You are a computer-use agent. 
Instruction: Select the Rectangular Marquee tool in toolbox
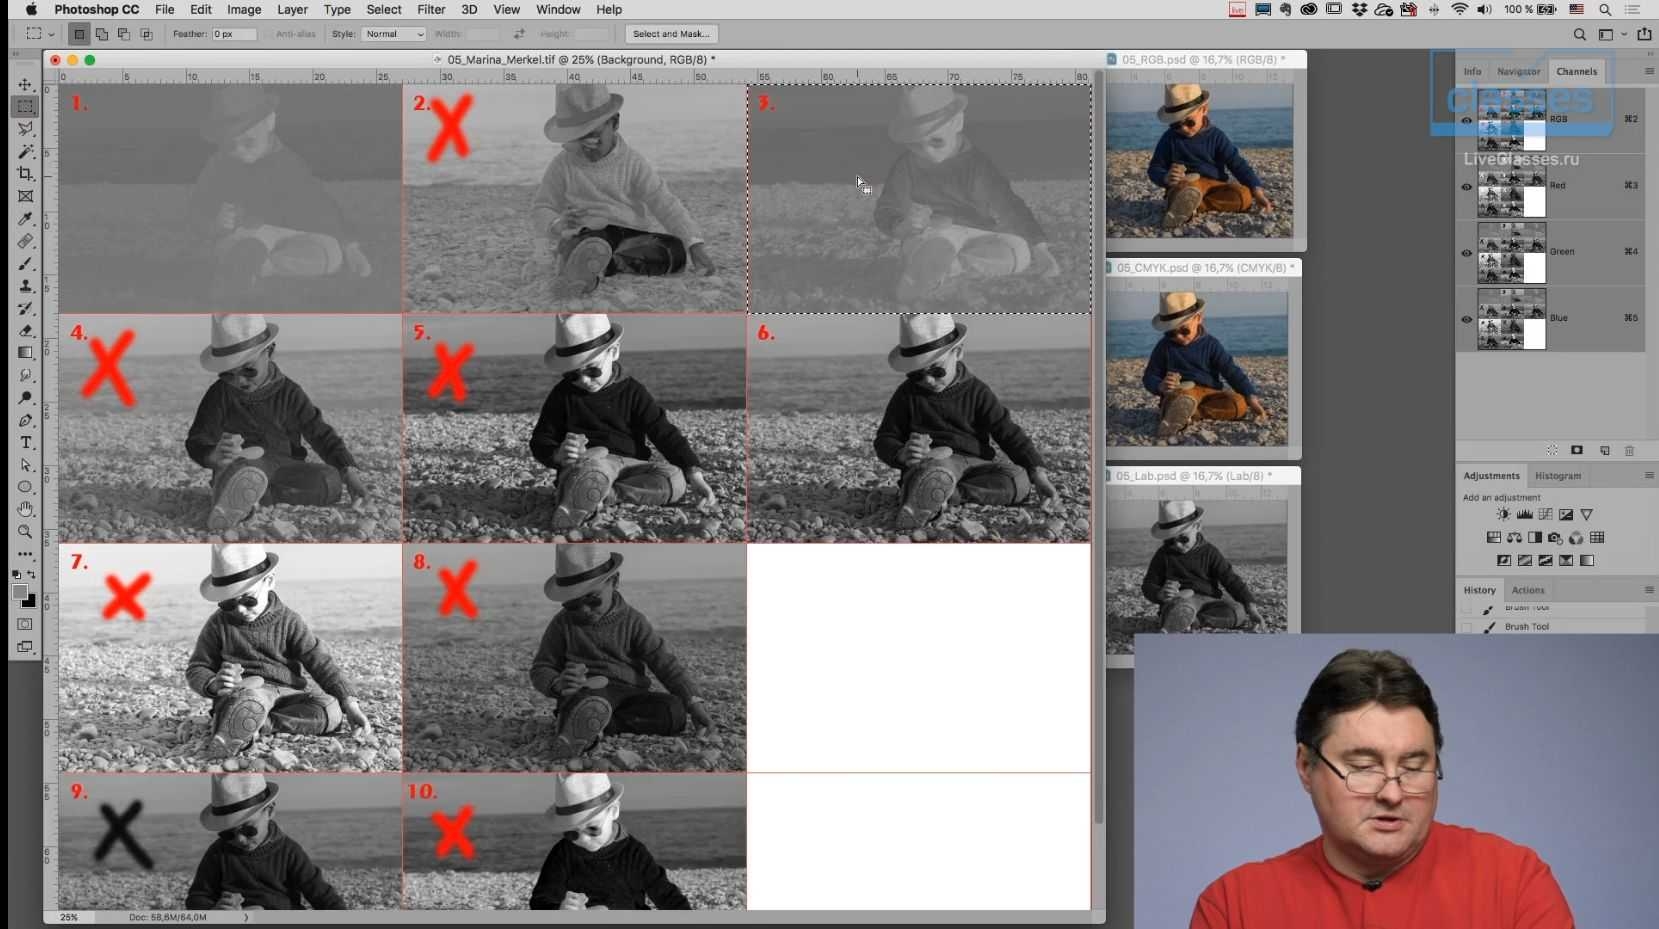(x=26, y=106)
